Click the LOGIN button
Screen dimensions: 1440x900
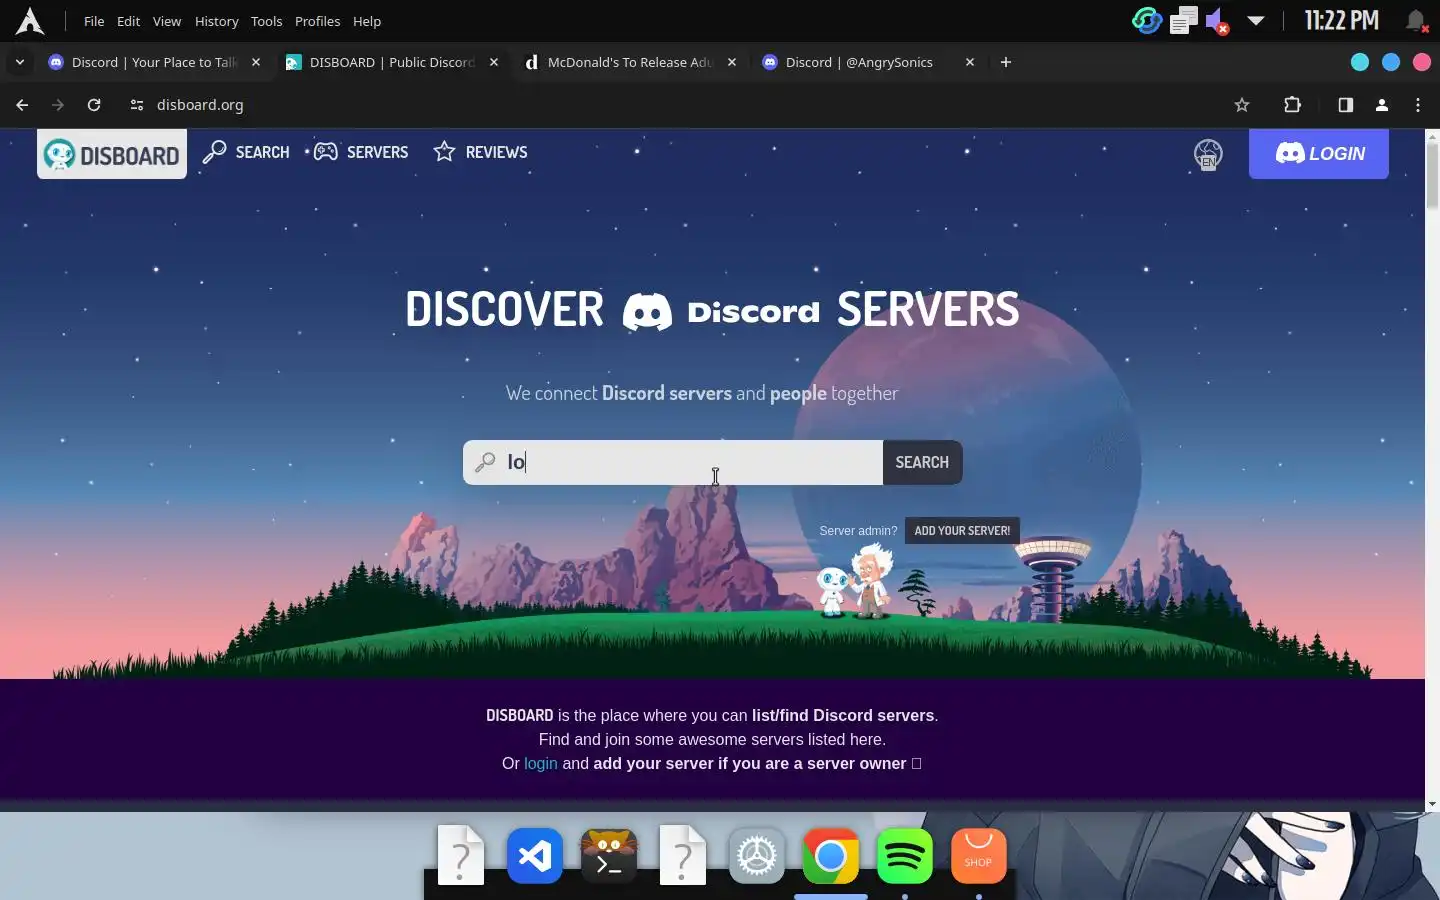point(1318,153)
